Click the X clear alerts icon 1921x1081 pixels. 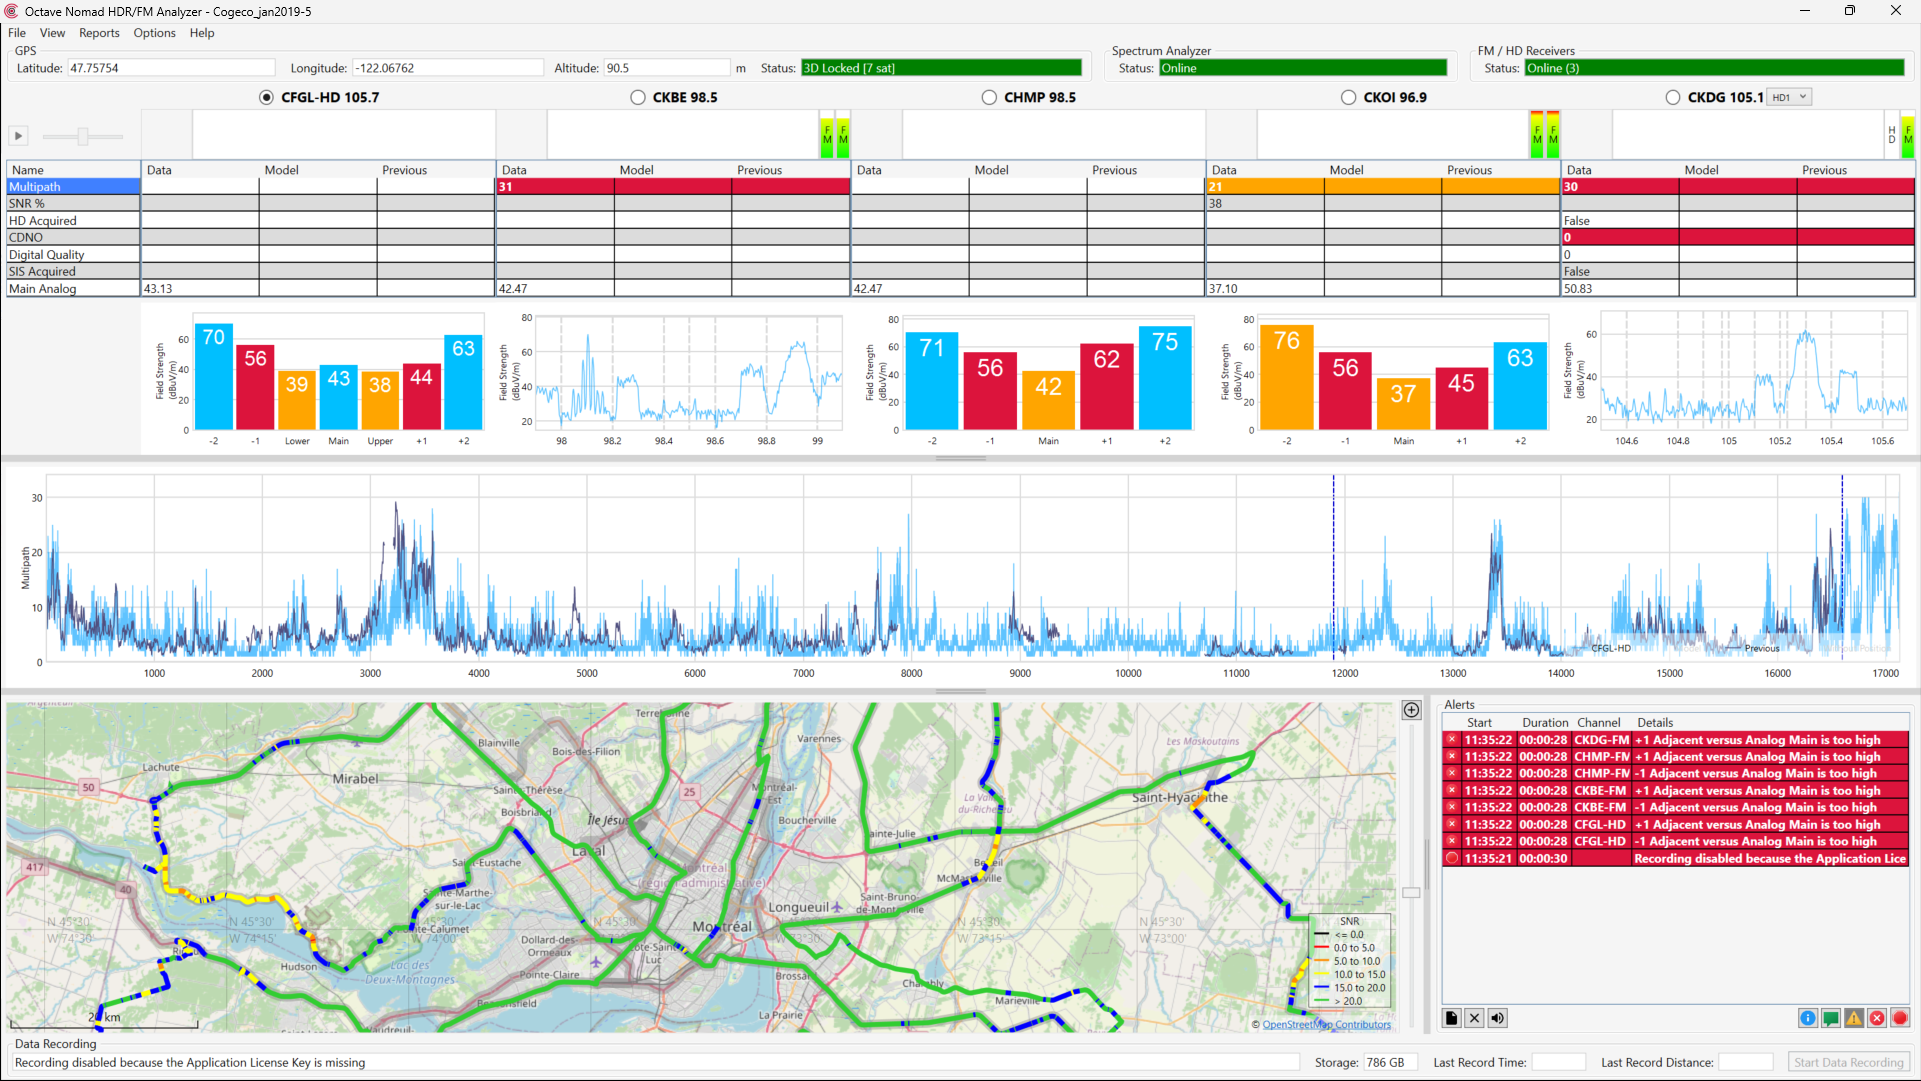tap(1474, 1018)
